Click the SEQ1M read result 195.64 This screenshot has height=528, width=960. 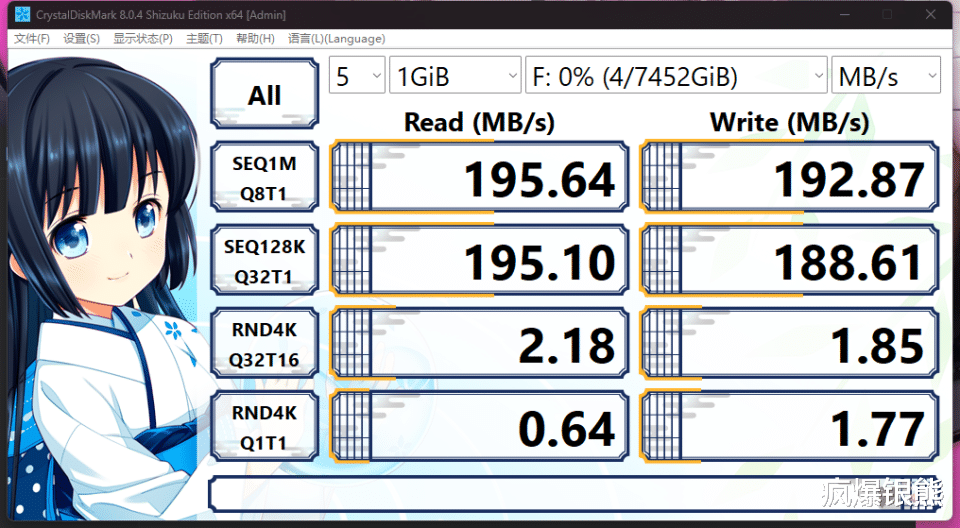point(479,177)
